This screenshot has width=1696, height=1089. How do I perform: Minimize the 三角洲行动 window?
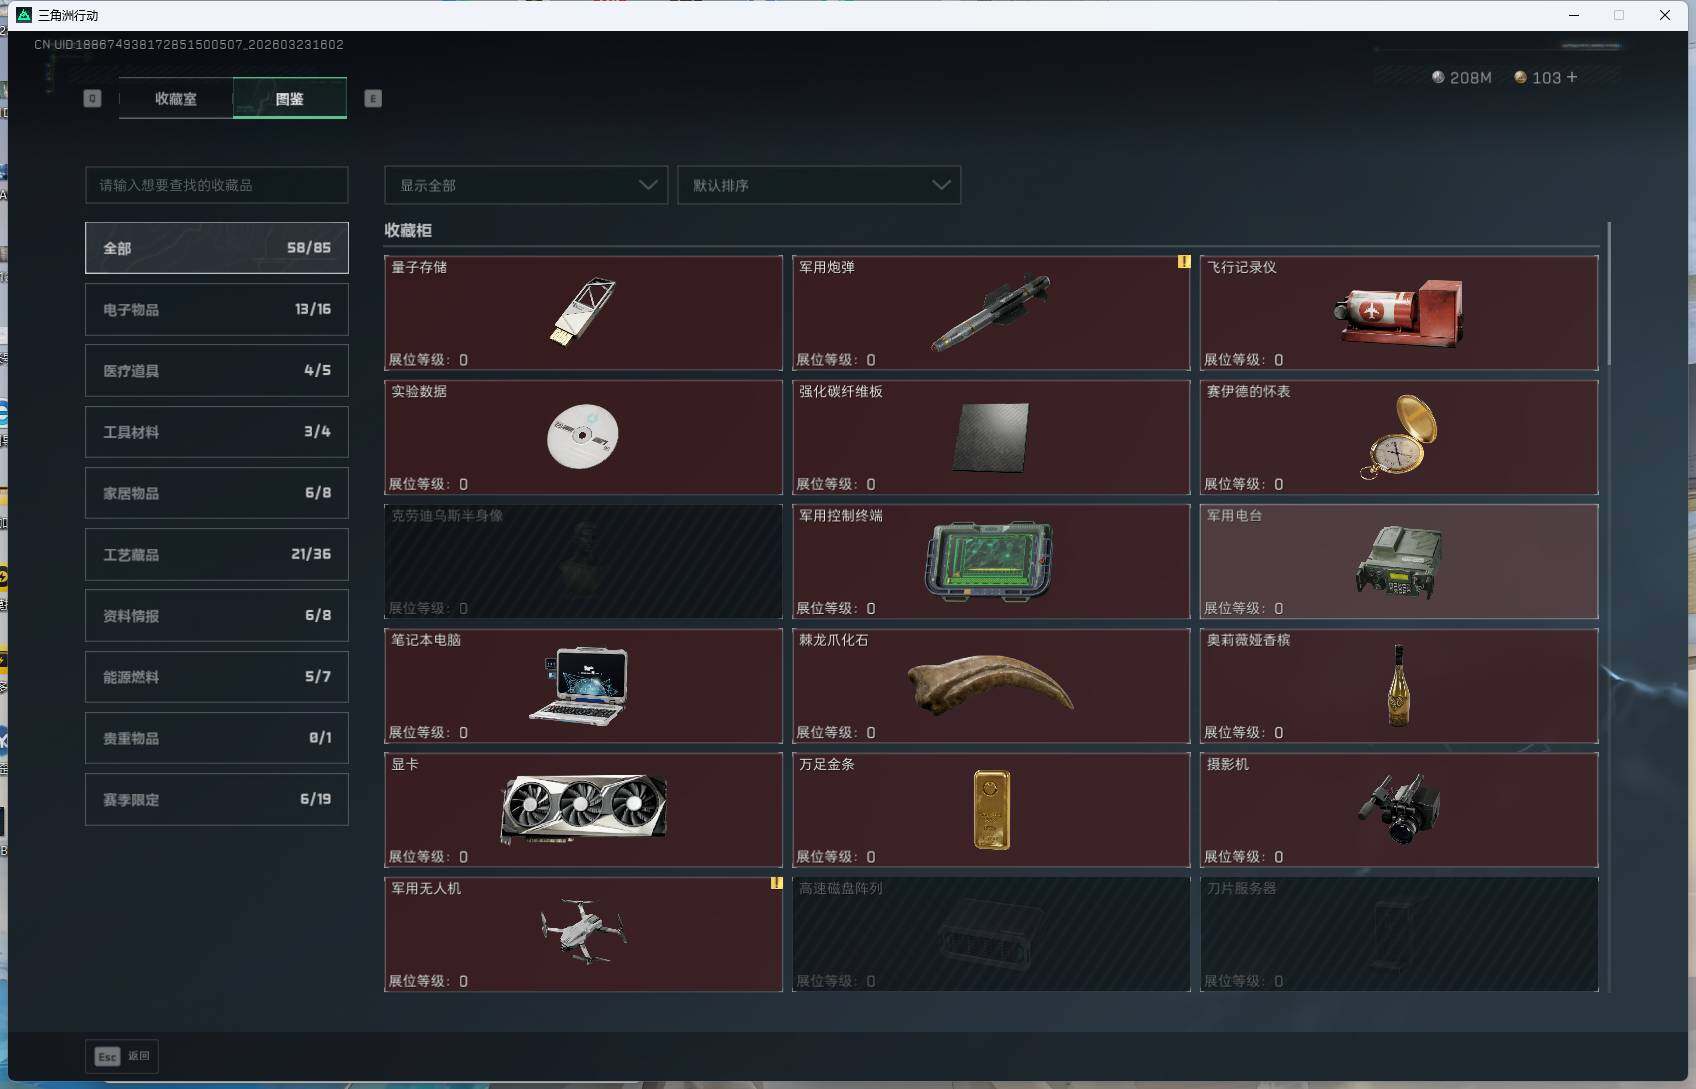(1574, 15)
